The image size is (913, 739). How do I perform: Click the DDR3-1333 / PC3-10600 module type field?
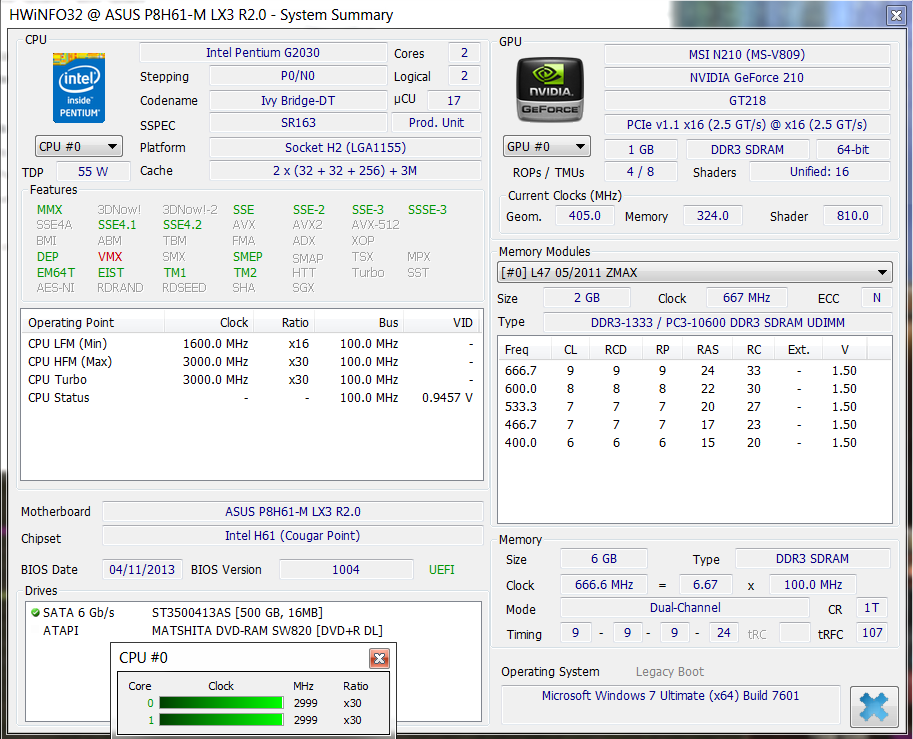[x=717, y=322]
